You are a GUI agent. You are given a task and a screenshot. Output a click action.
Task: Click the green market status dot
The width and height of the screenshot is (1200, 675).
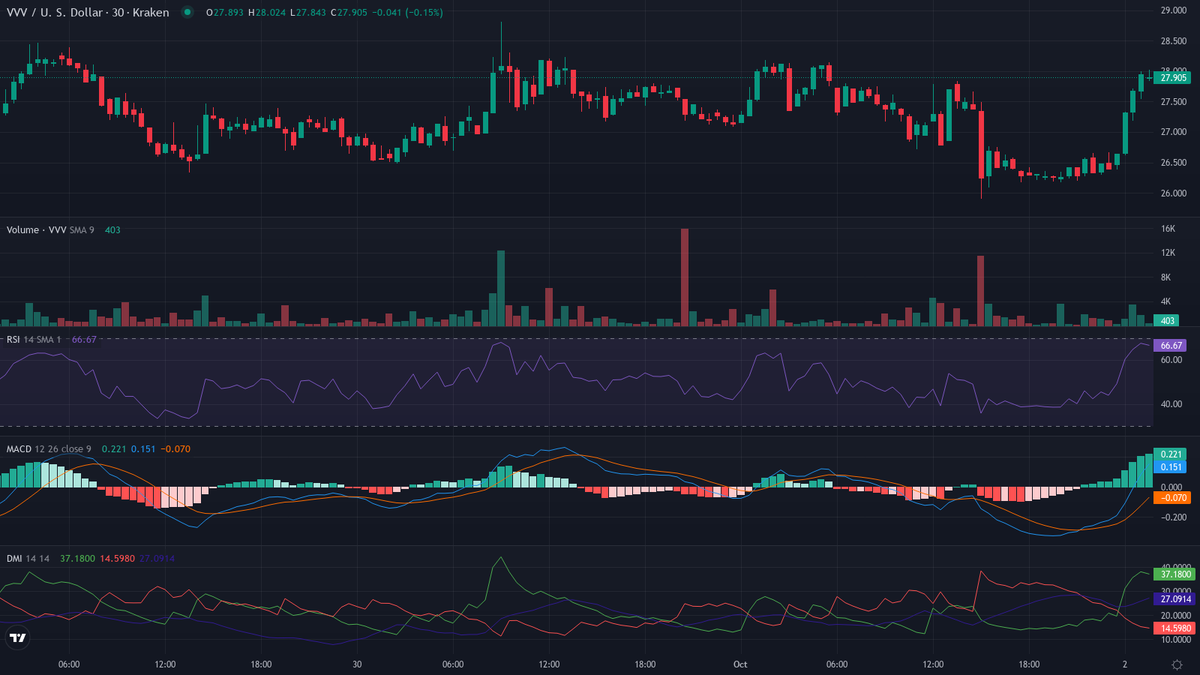tap(186, 13)
